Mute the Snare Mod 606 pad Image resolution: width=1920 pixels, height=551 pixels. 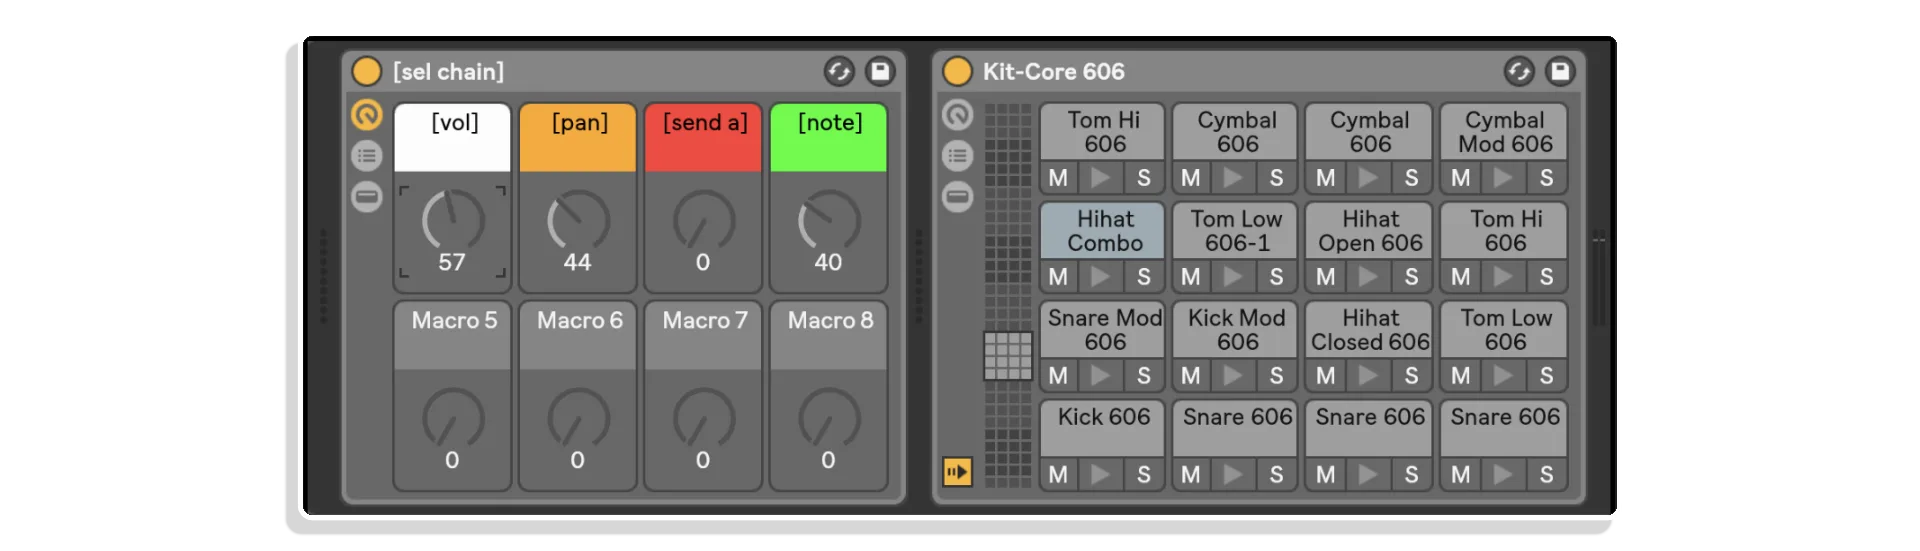(1058, 375)
